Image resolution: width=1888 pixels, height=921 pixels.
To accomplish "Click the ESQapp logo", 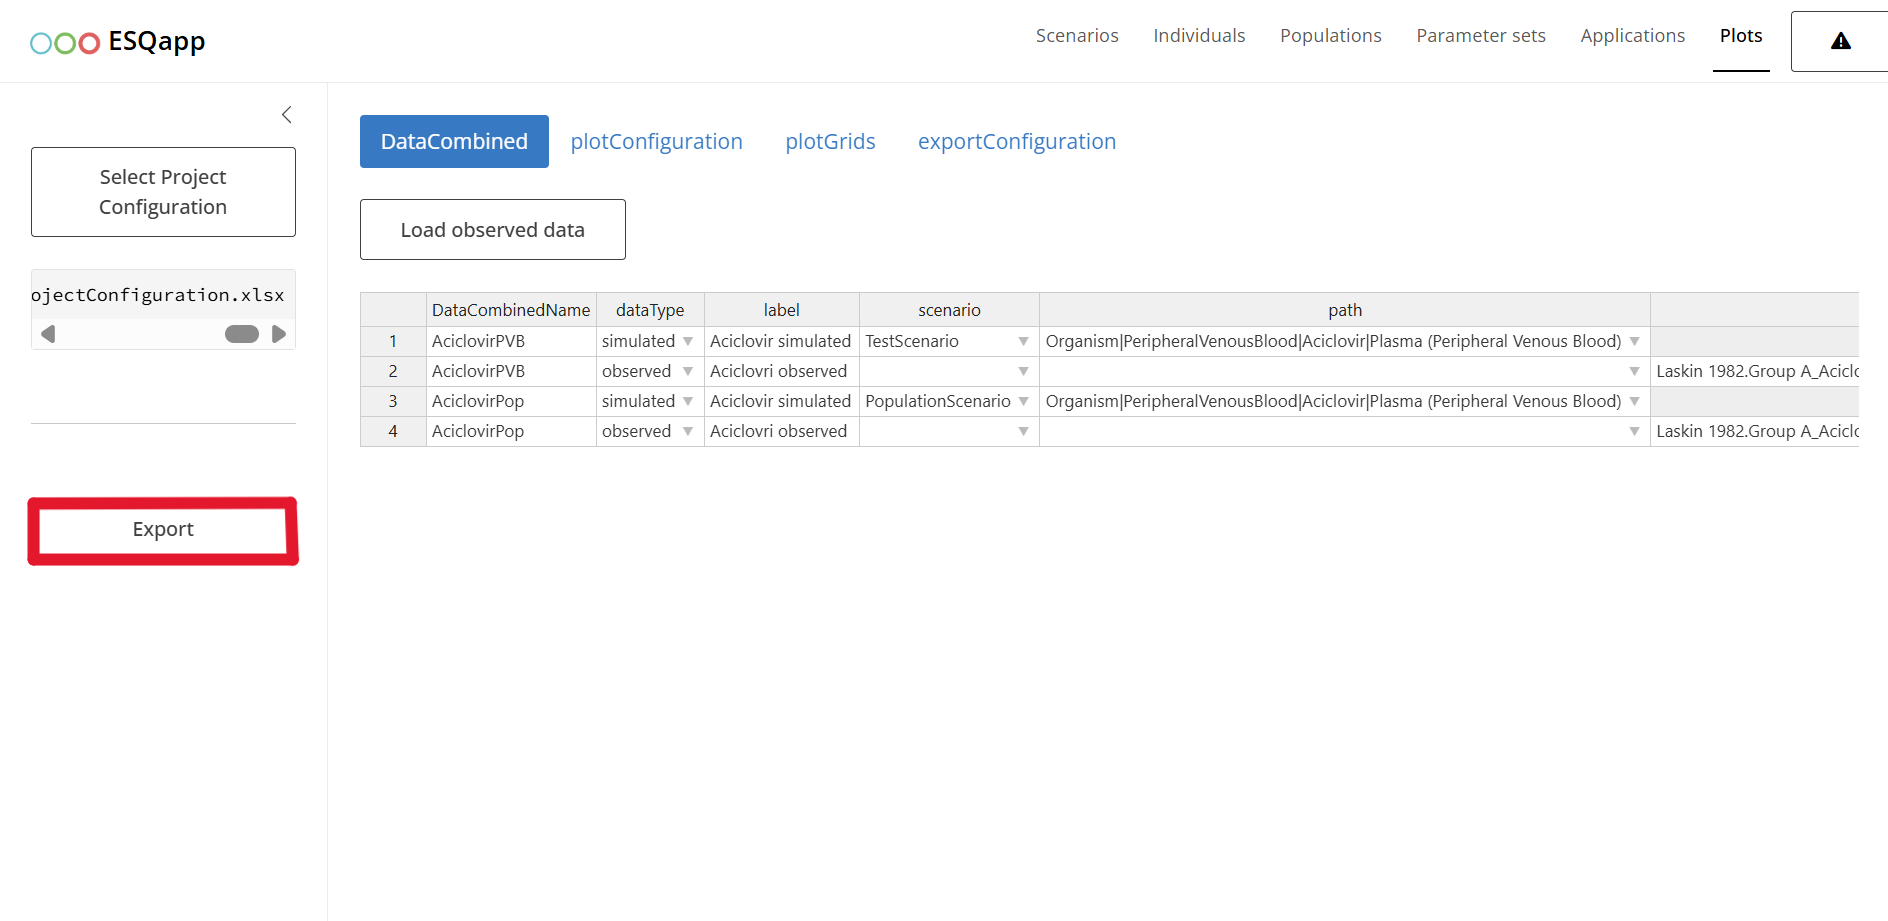I will [118, 42].
